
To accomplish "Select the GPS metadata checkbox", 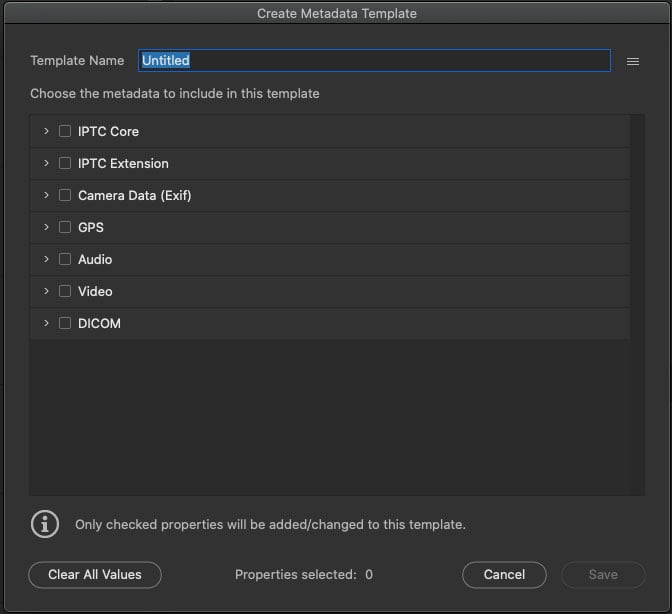I will (65, 227).
